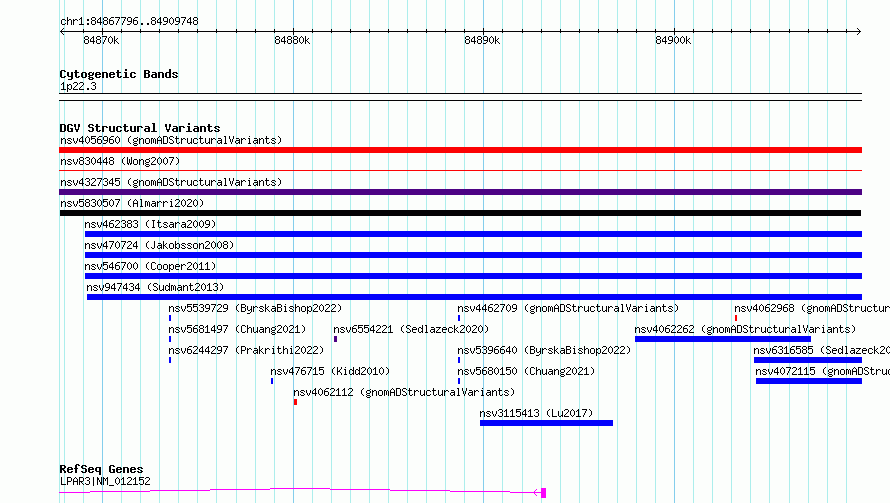Click the blue nsv4062262 variant bar

[x=723, y=339]
